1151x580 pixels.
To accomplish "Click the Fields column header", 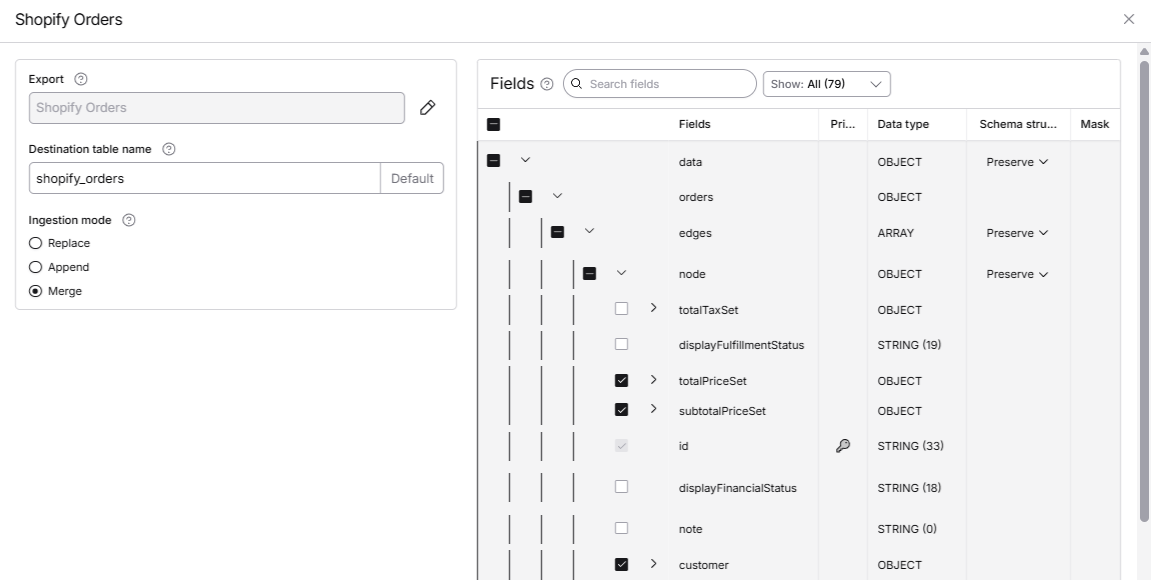I will pos(694,124).
